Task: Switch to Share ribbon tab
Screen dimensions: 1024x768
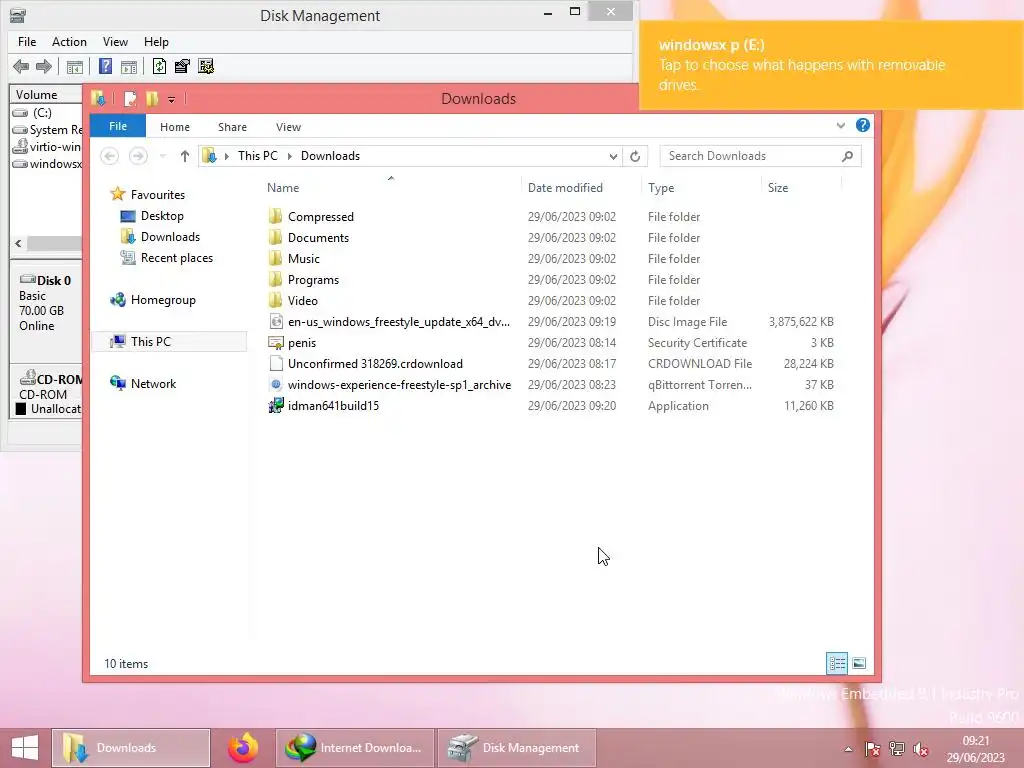Action: tap(232, 127)
